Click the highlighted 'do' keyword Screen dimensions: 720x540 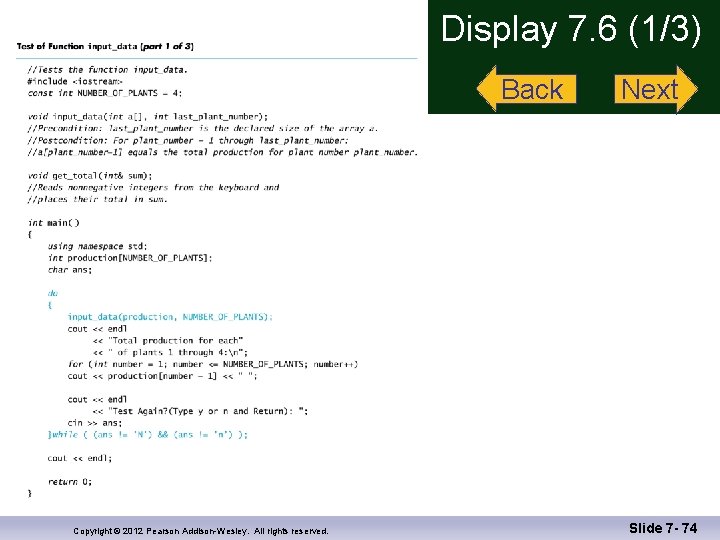click(52, 293)
